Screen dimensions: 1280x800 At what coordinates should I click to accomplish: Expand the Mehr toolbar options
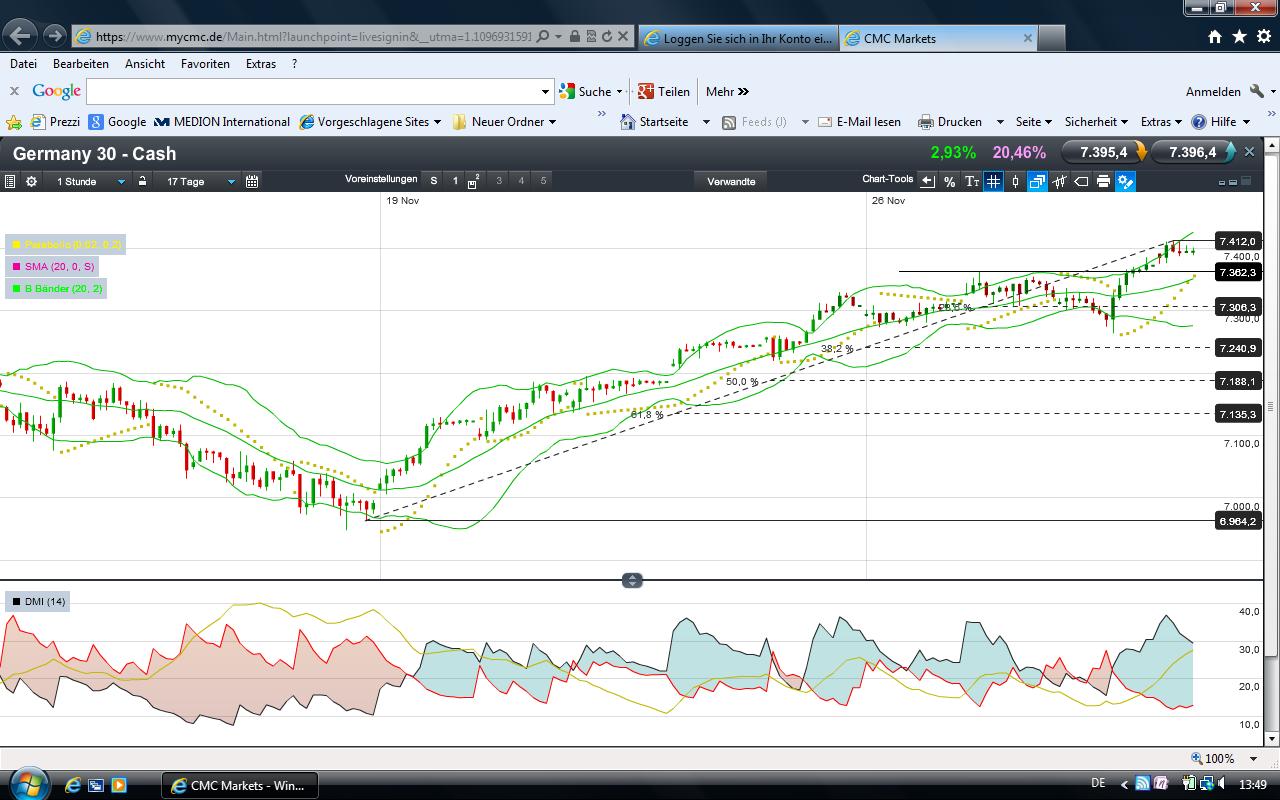pyautogui.click(x=727, y=91)
